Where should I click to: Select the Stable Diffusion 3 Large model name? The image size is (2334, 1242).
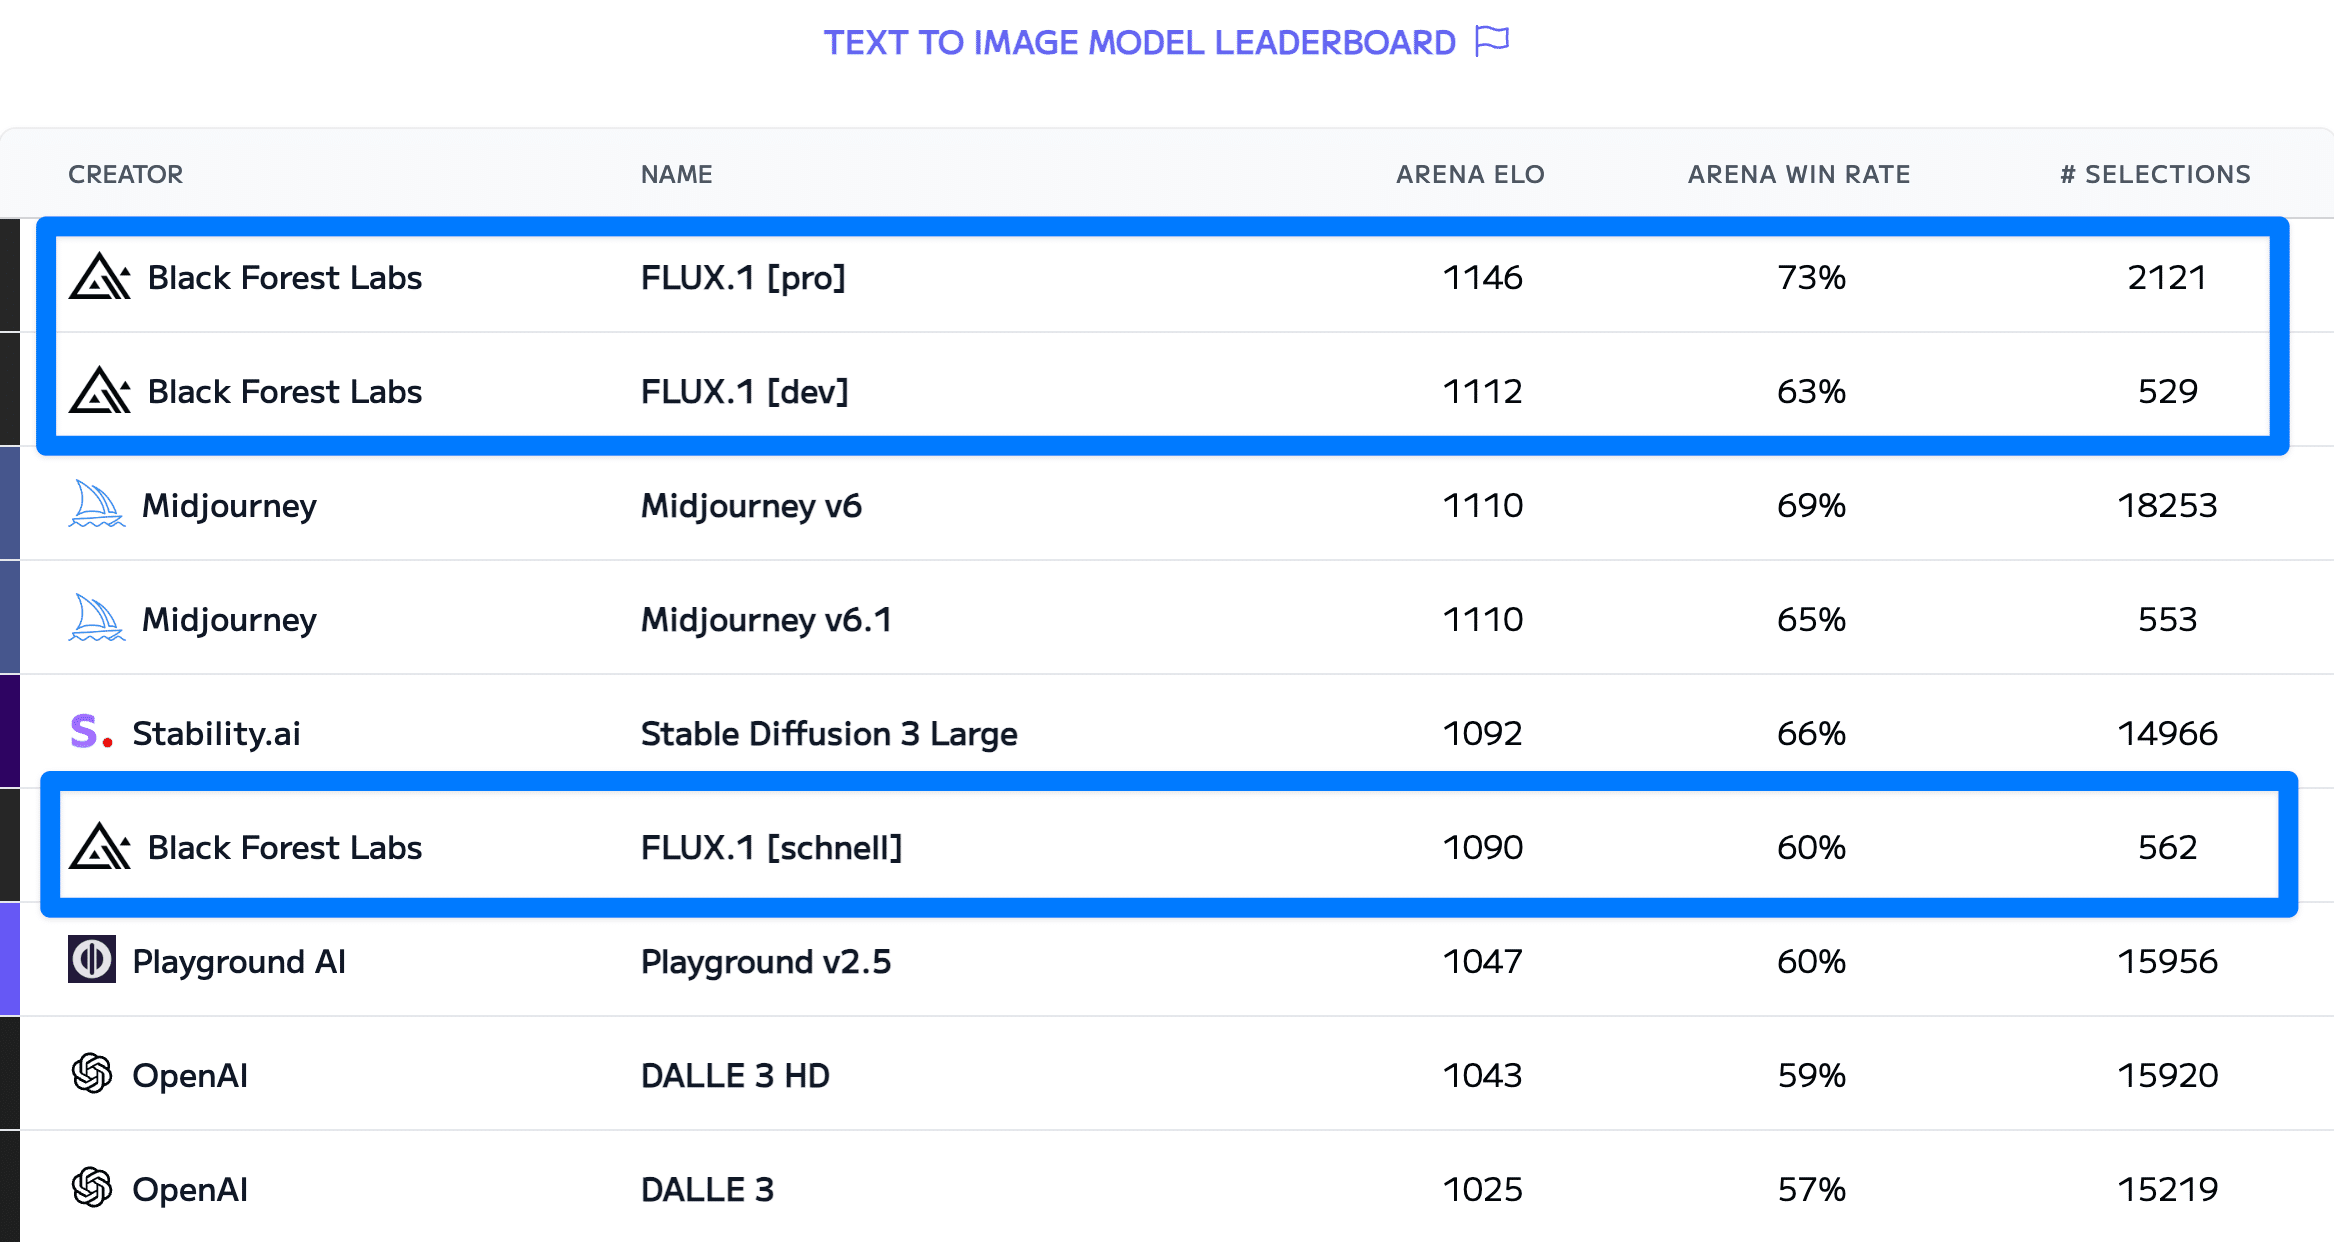pyautogui.click(x=829, y=733)
